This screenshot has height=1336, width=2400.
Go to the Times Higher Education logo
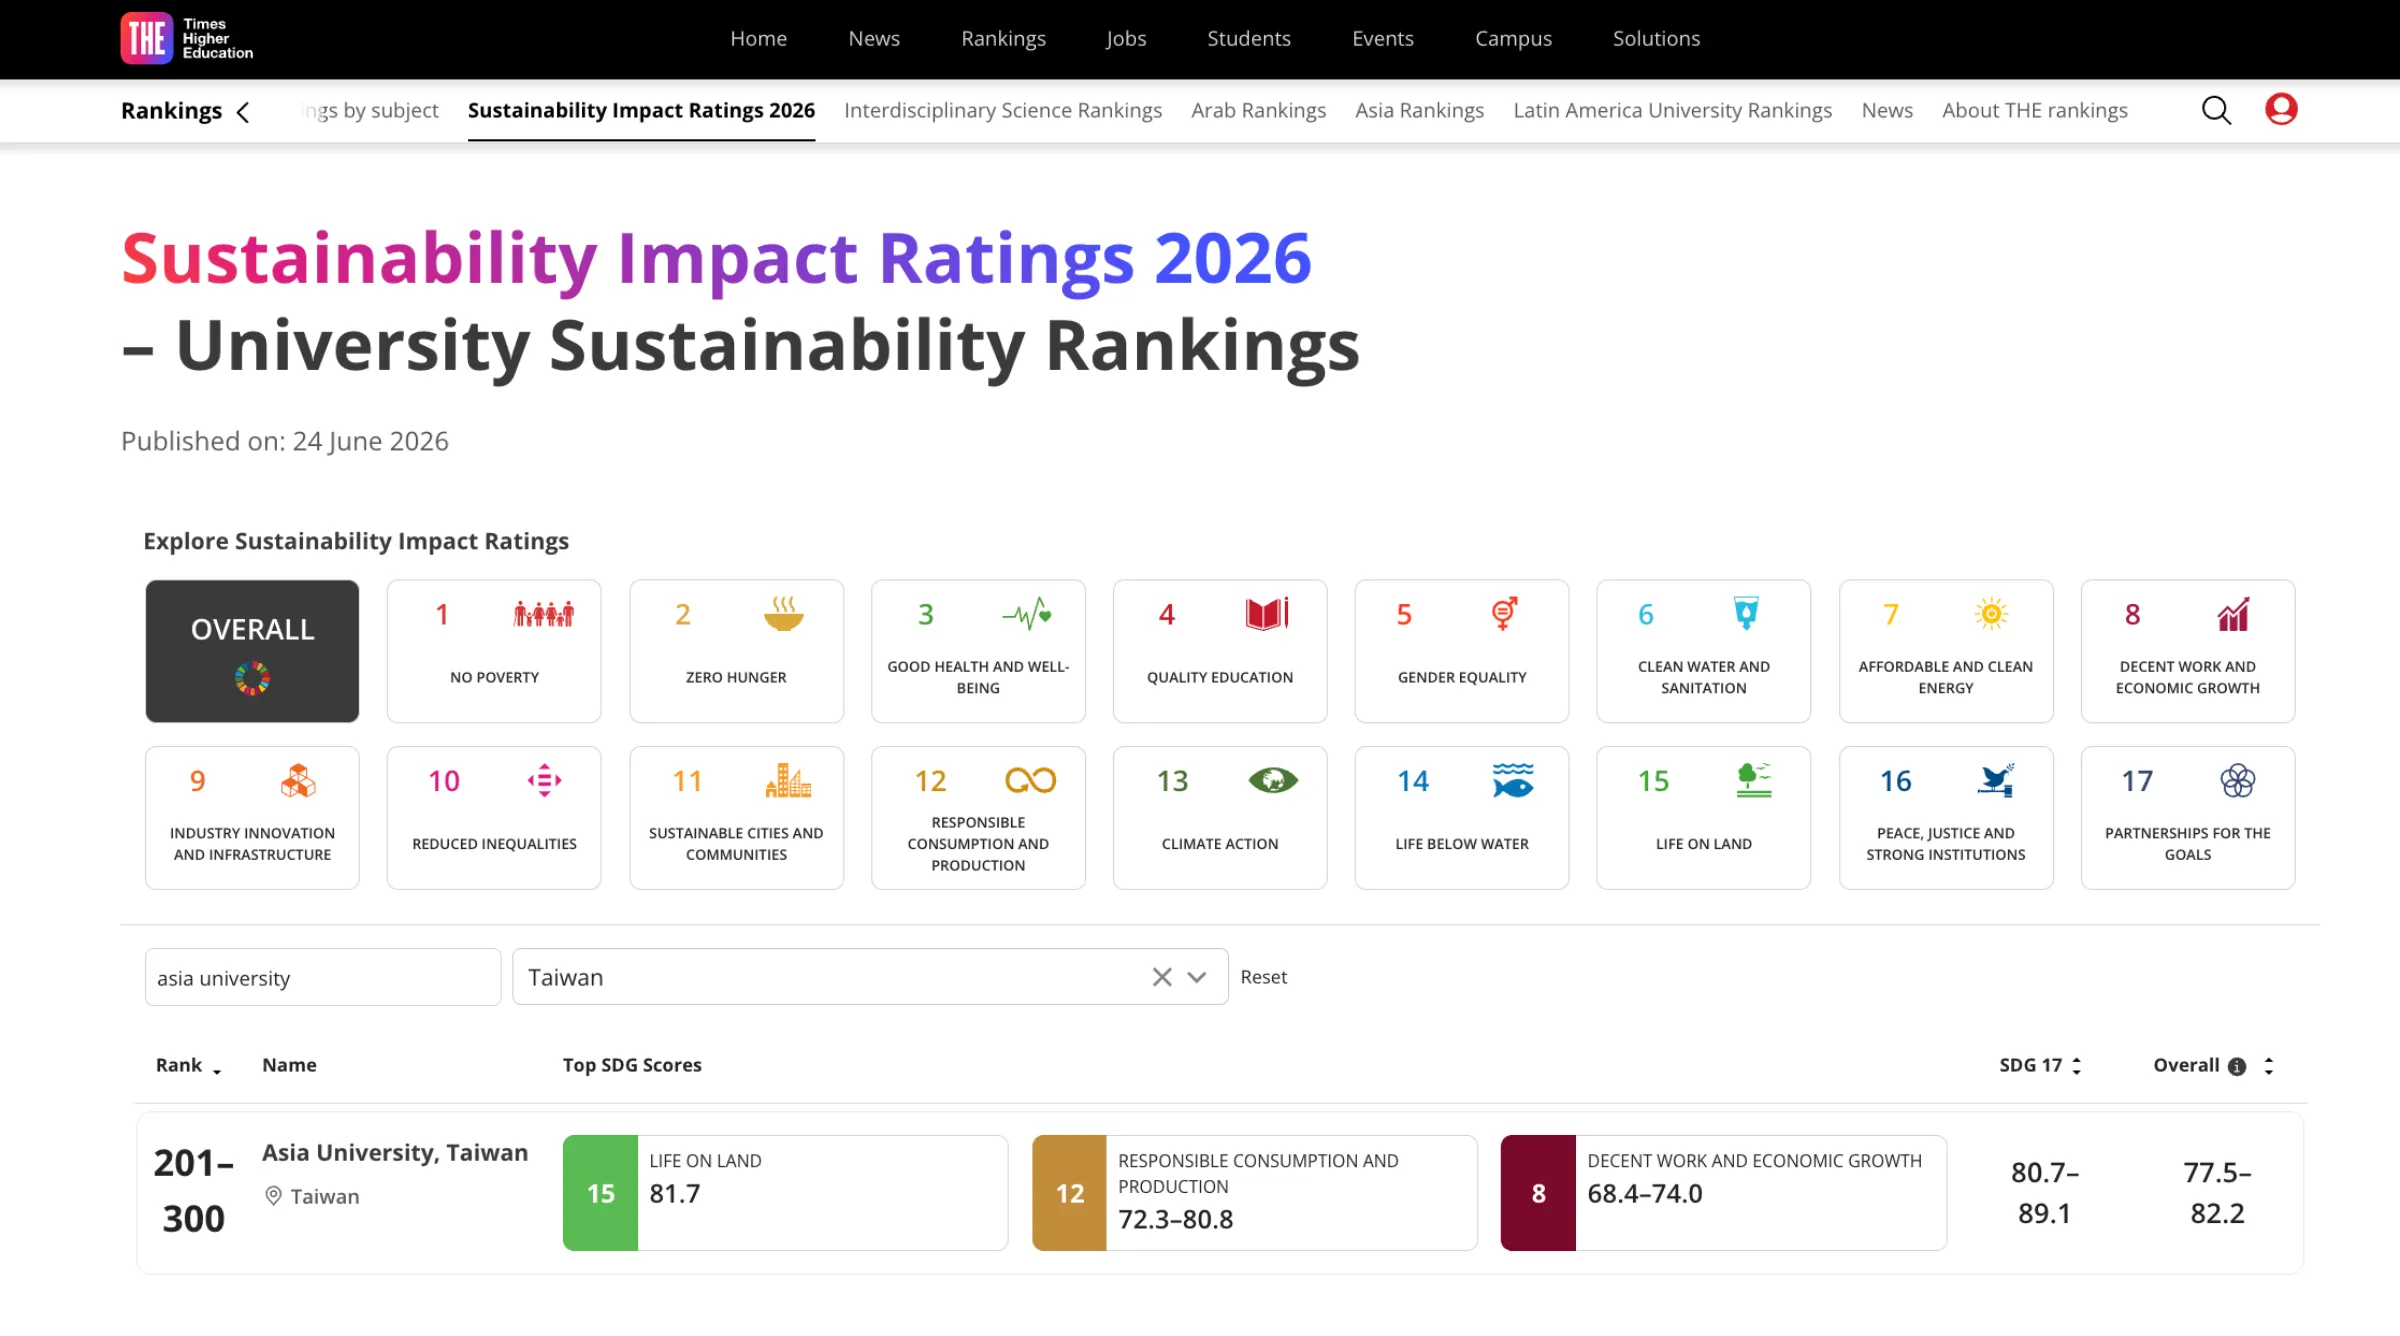tap(187, 38)
